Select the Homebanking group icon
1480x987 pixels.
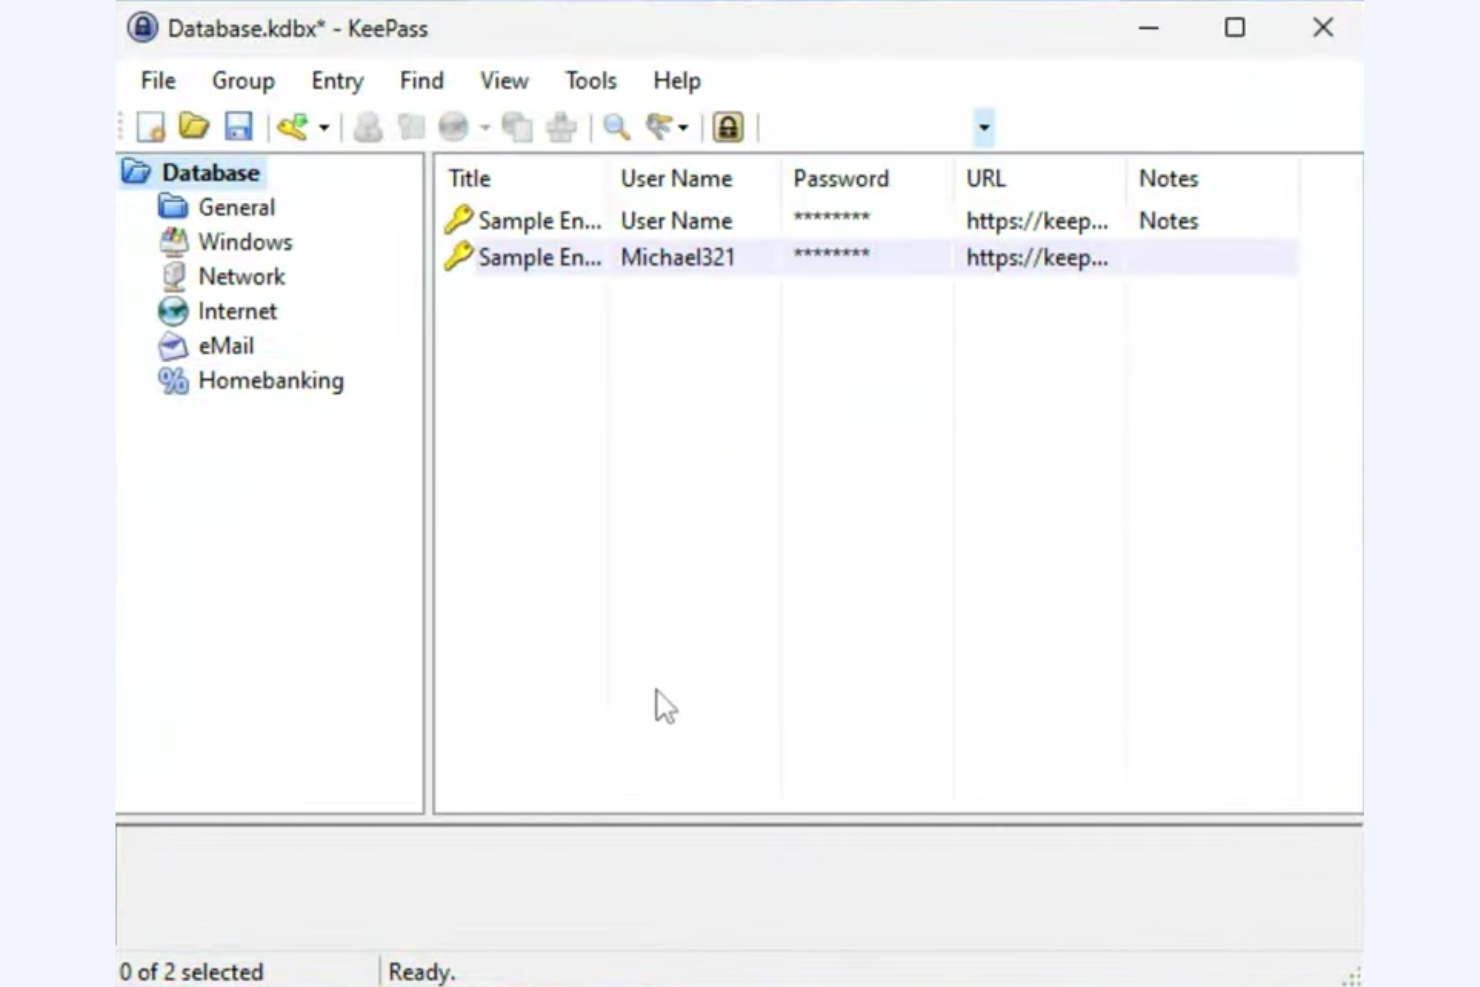click(x=171, y=380)
